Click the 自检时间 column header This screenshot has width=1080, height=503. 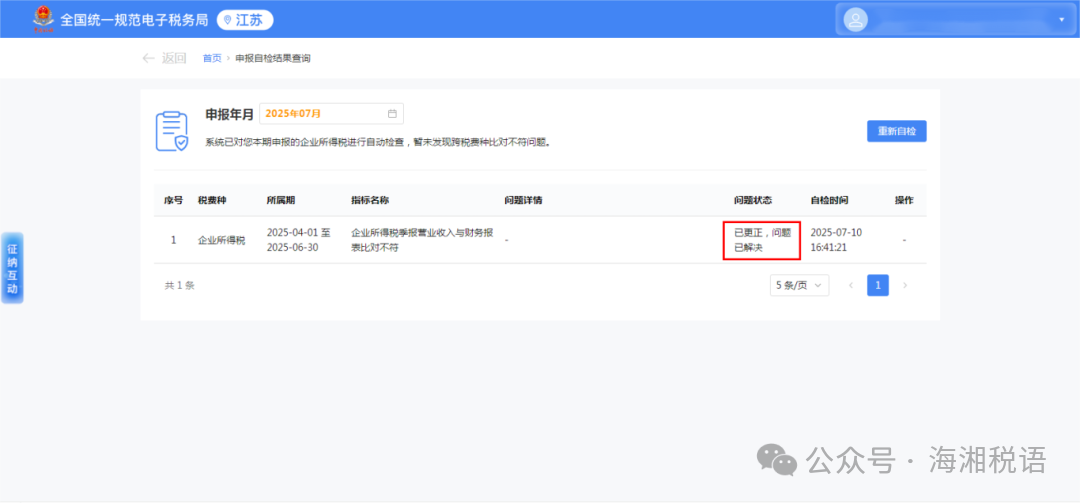click(829, 201)
